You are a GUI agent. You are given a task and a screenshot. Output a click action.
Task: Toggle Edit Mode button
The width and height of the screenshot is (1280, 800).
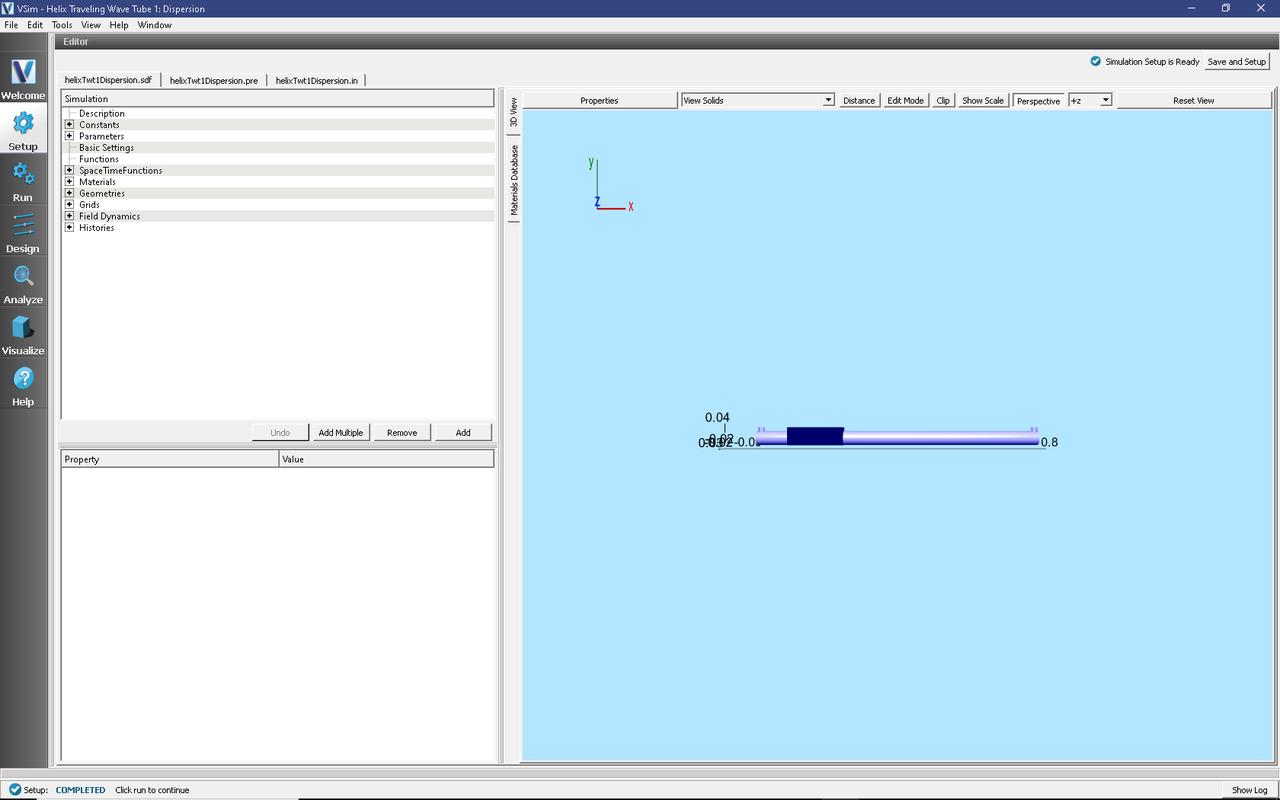click(906, 100)
